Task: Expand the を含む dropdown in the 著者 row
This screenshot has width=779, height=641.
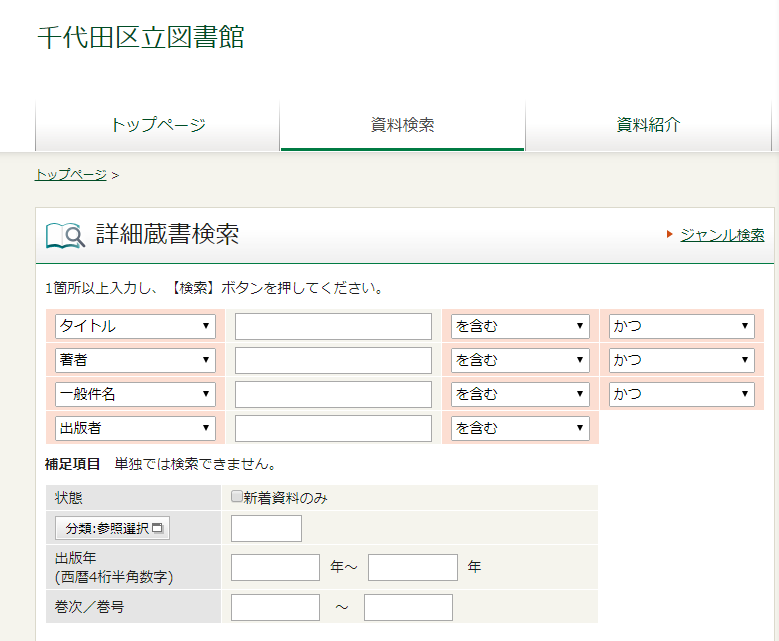Action: pyautogui.click(x=520, y=360)
